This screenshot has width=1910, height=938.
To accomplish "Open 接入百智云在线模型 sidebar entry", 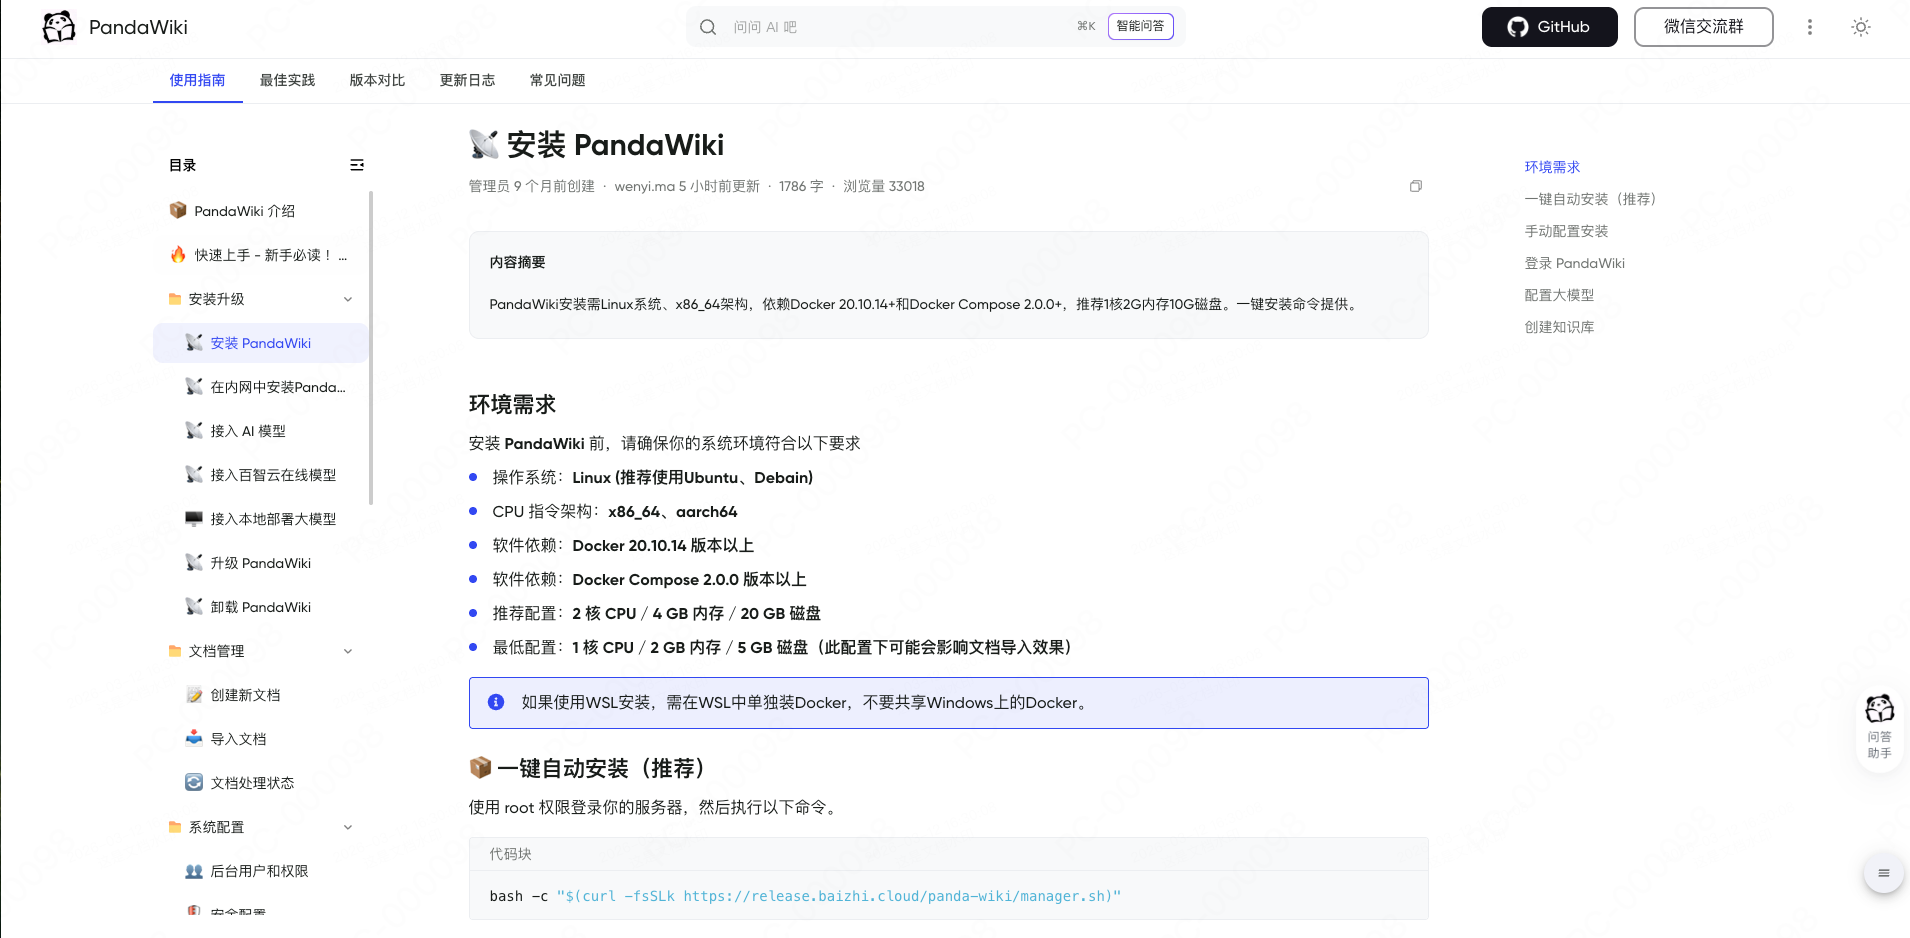I will pos(261,475).
